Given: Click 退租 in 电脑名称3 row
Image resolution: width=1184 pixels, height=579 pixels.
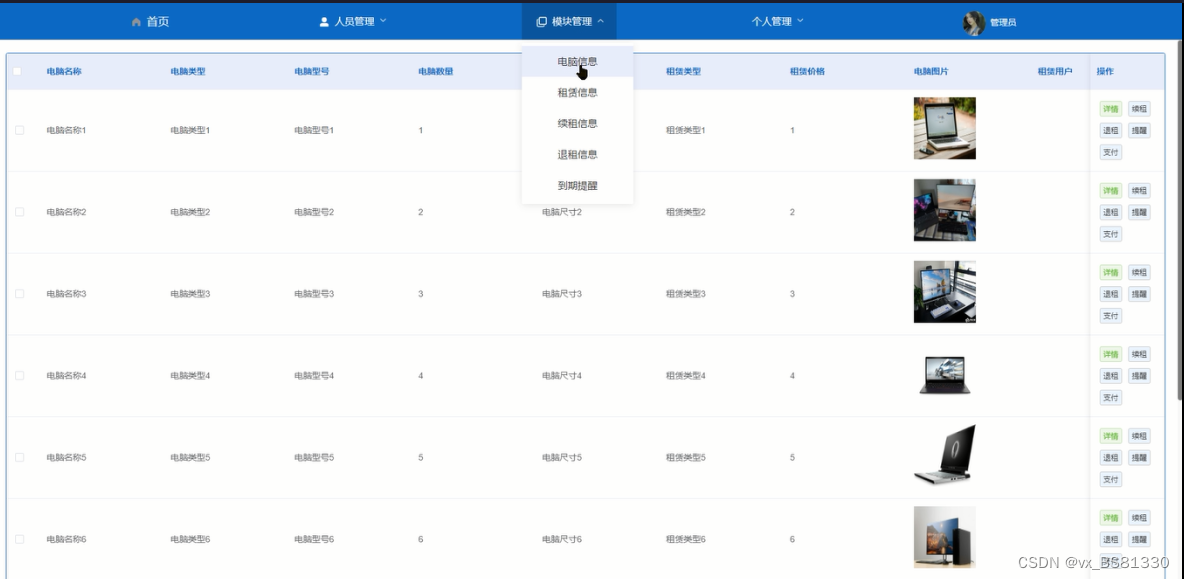Looking at the screenshot, I should coord(1111,294).
